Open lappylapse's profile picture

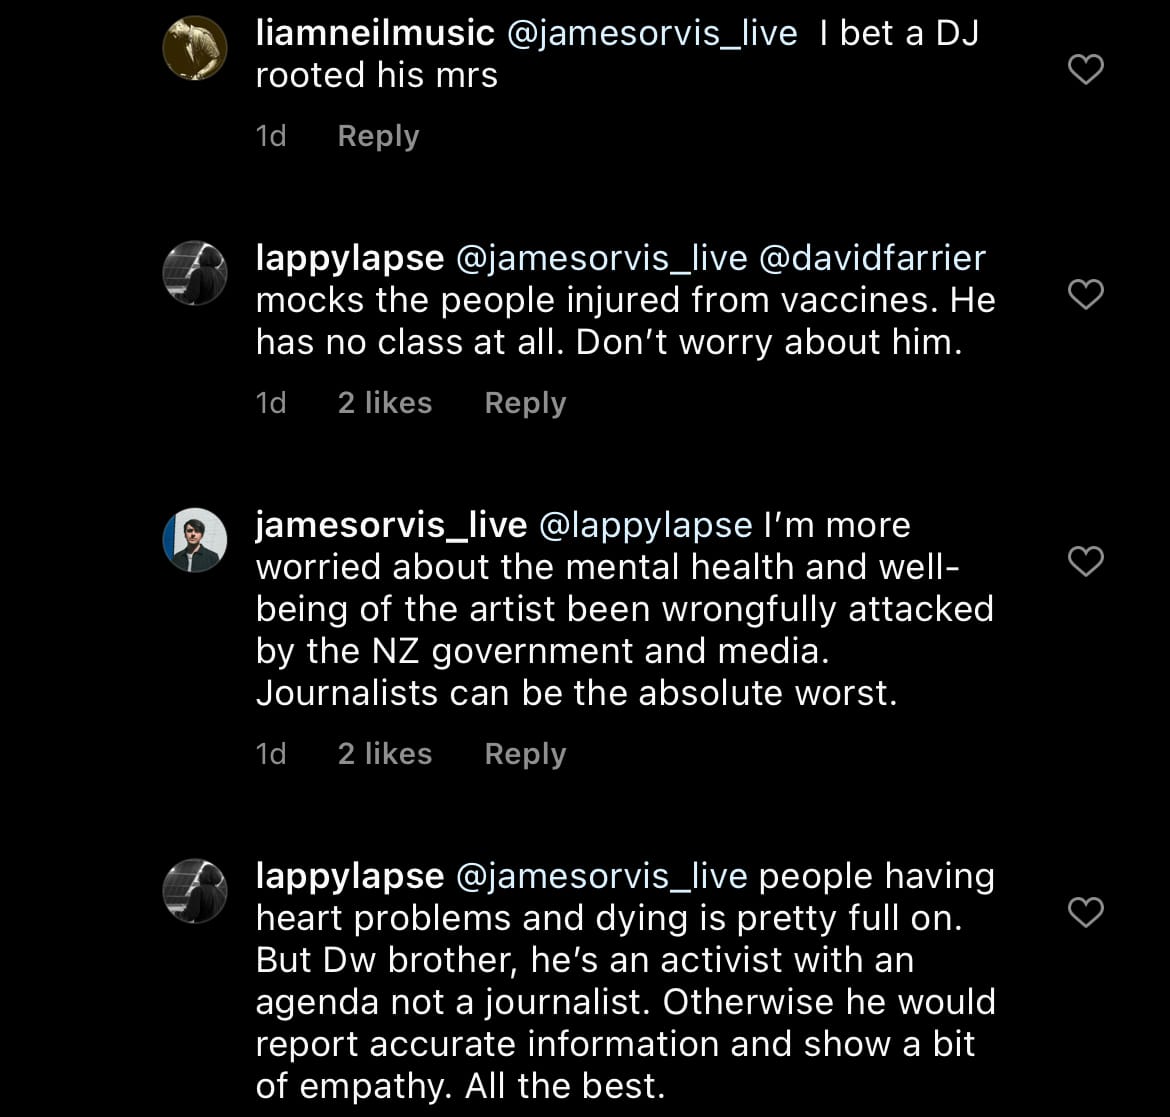click(195, 272)
